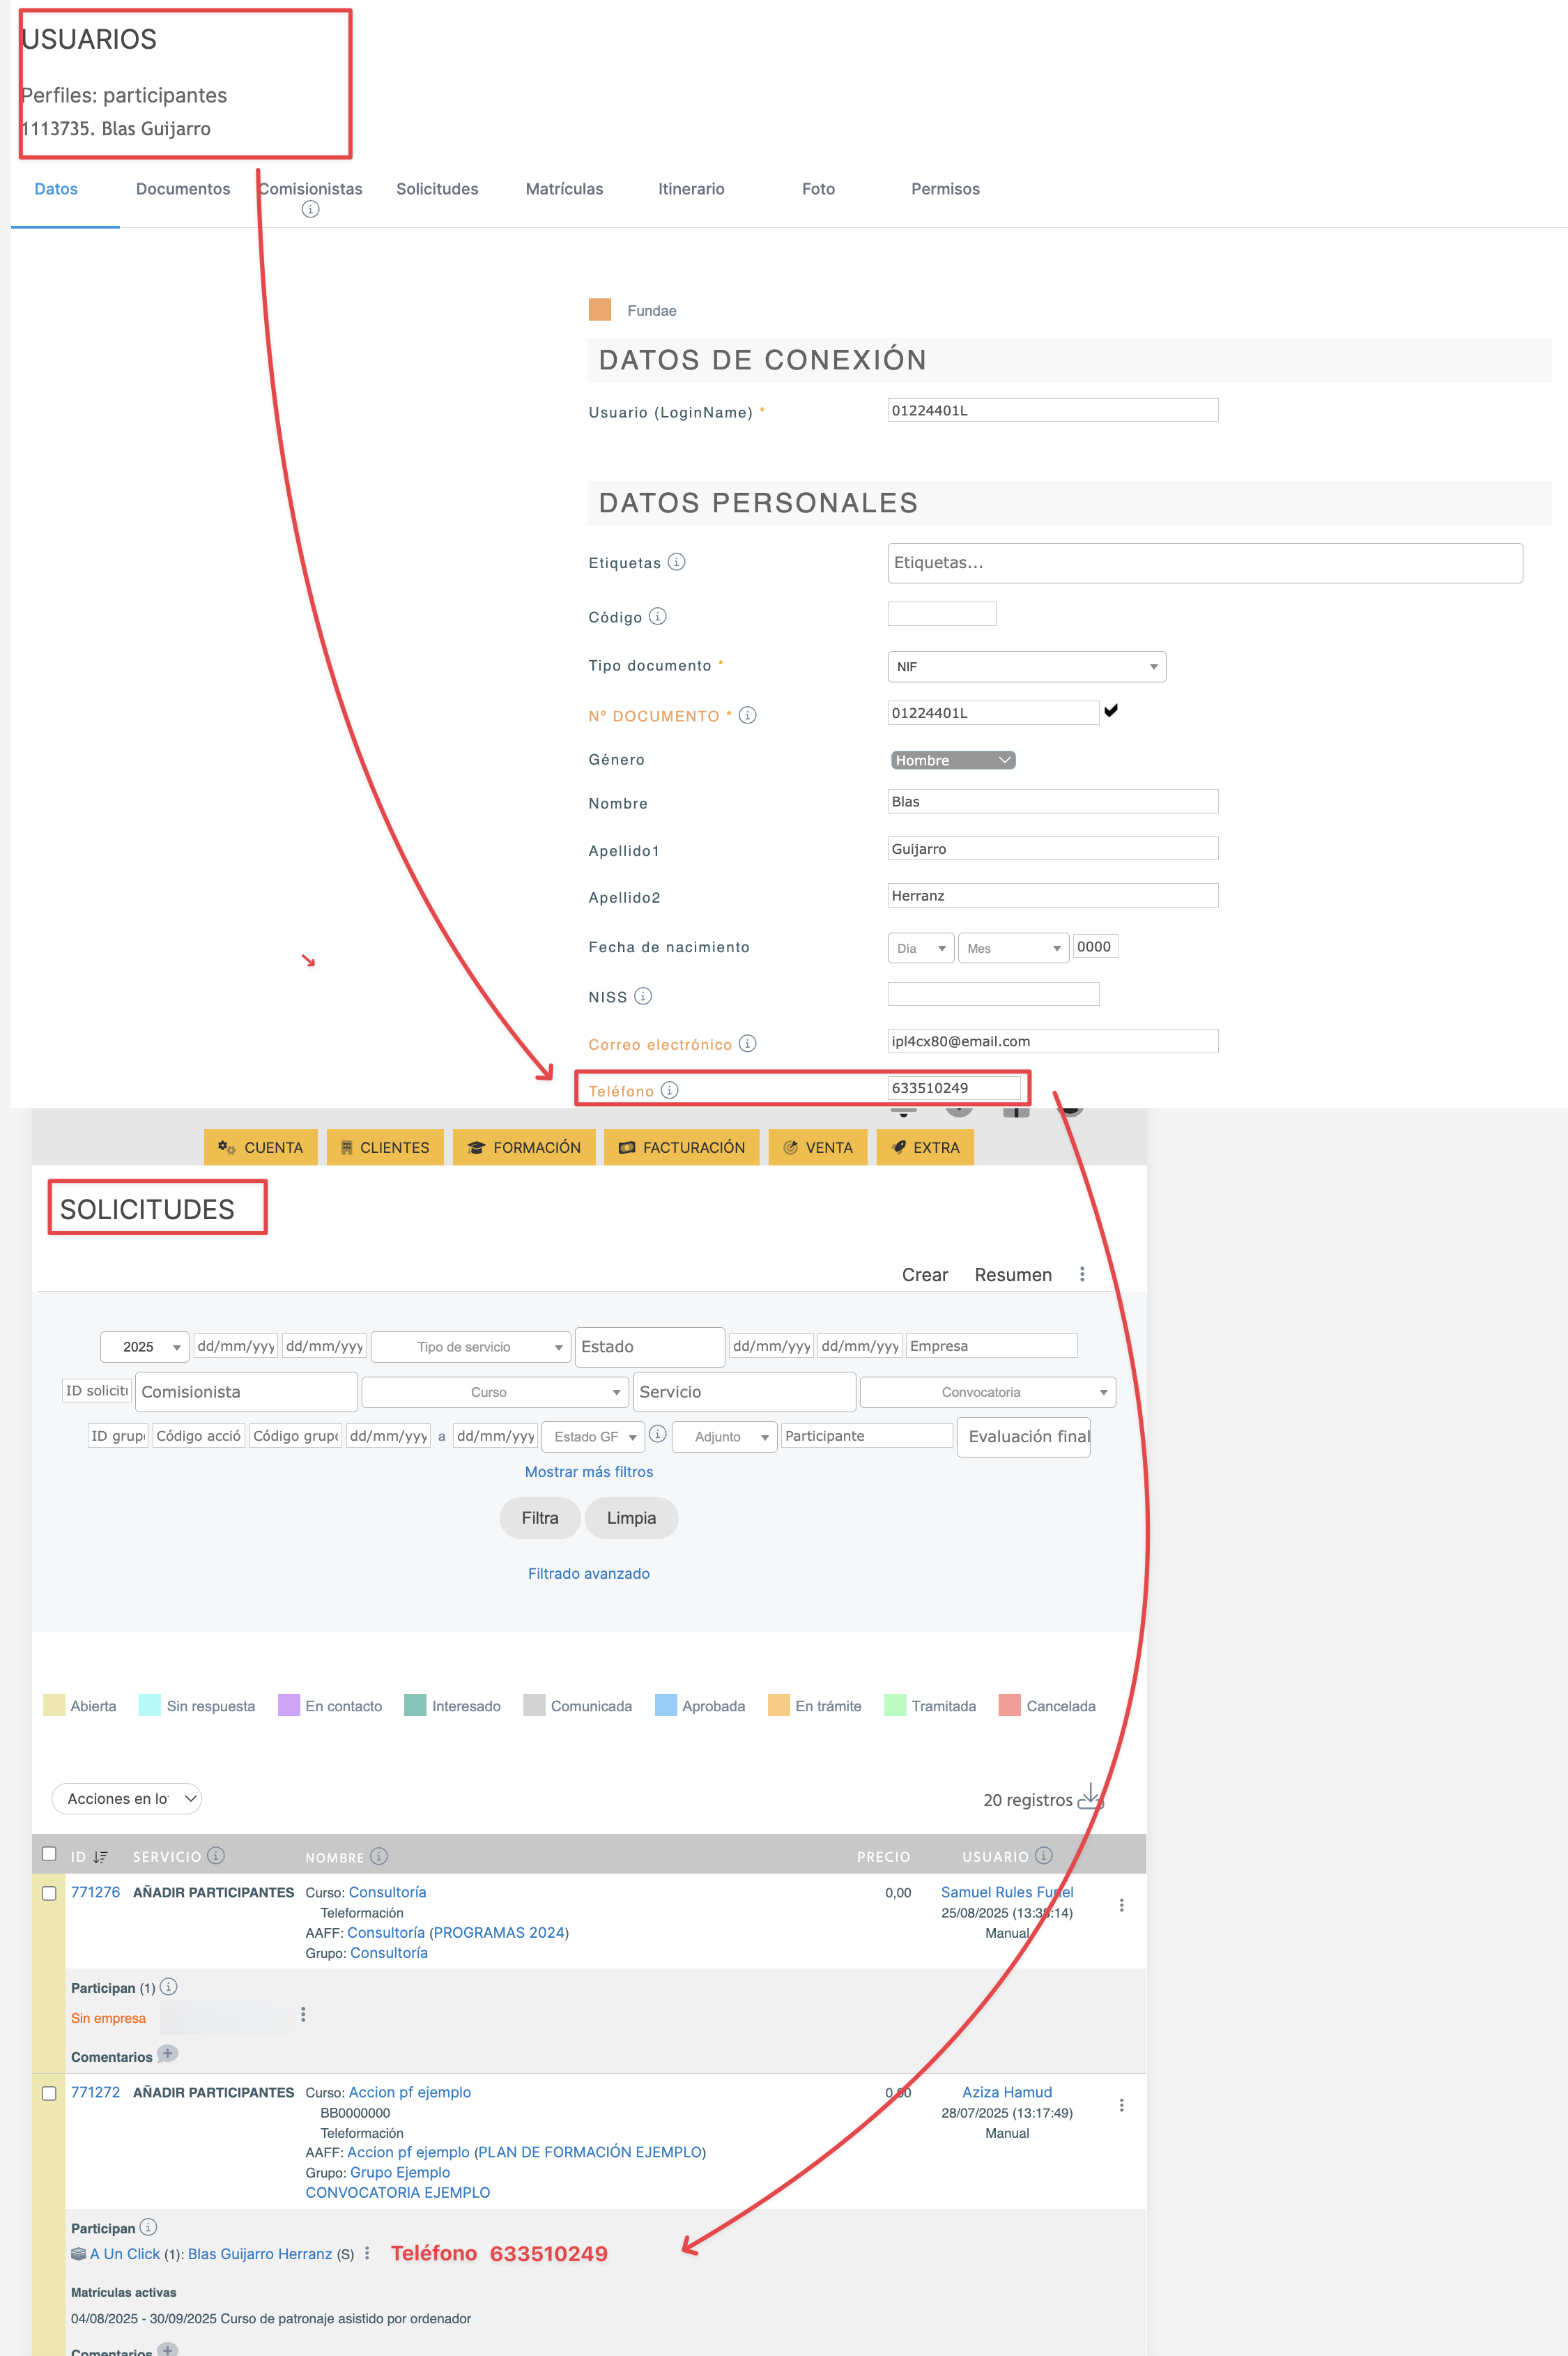Click the info icon beside Teléfono label
This screenshot has width=1568, height=2356.
669,1090
